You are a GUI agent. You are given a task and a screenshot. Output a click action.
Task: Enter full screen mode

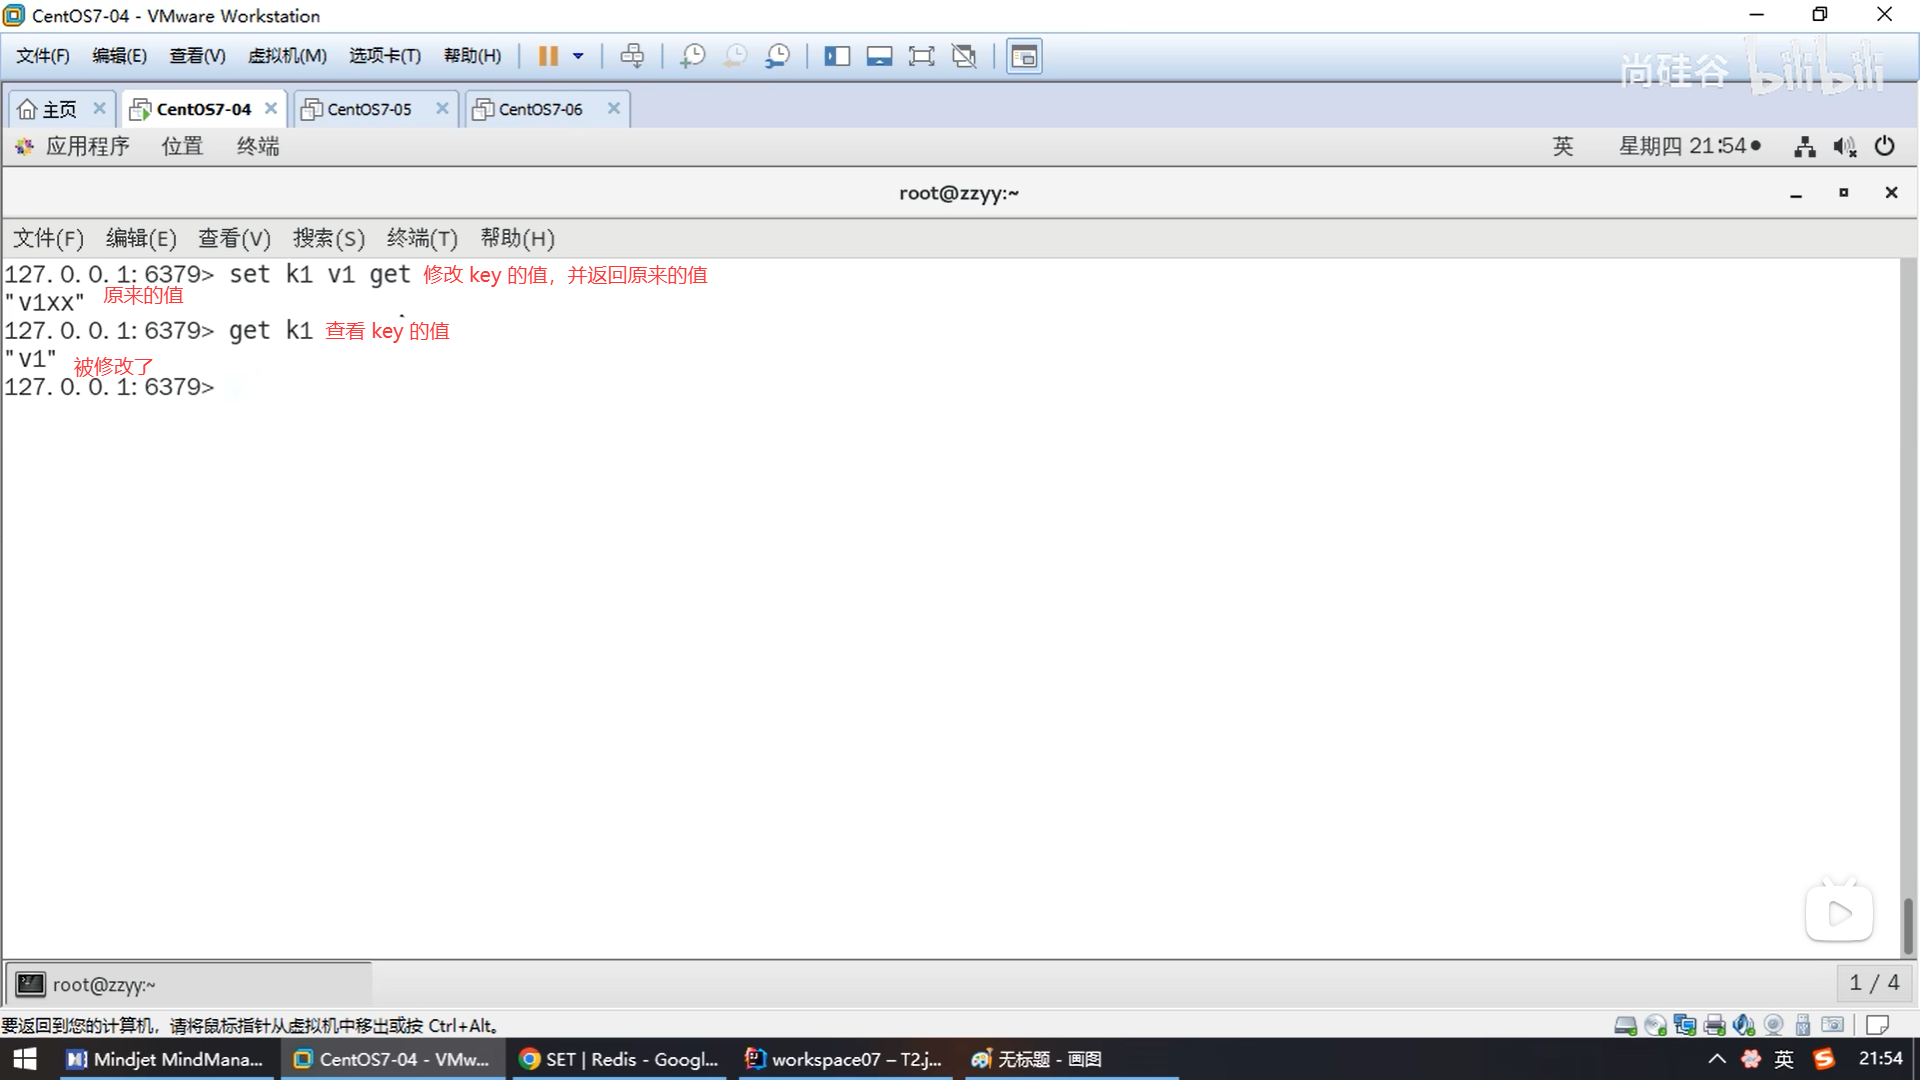point(921,56)
